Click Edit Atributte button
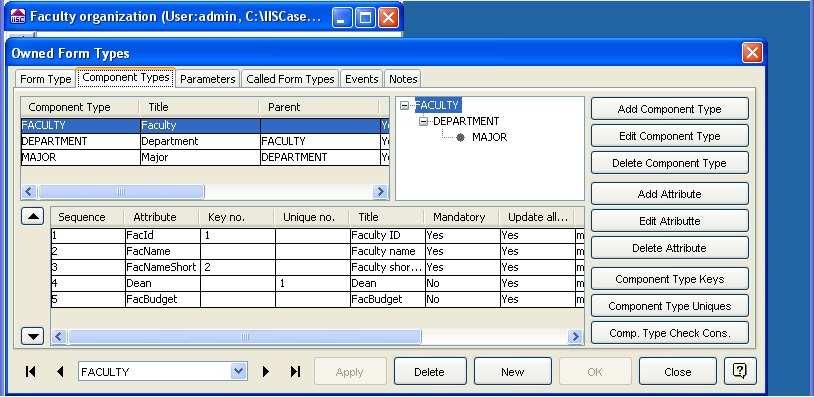Image resolution: width=814 pixels, height=397 pixels. pyautogui.click(x=670, y=221)
